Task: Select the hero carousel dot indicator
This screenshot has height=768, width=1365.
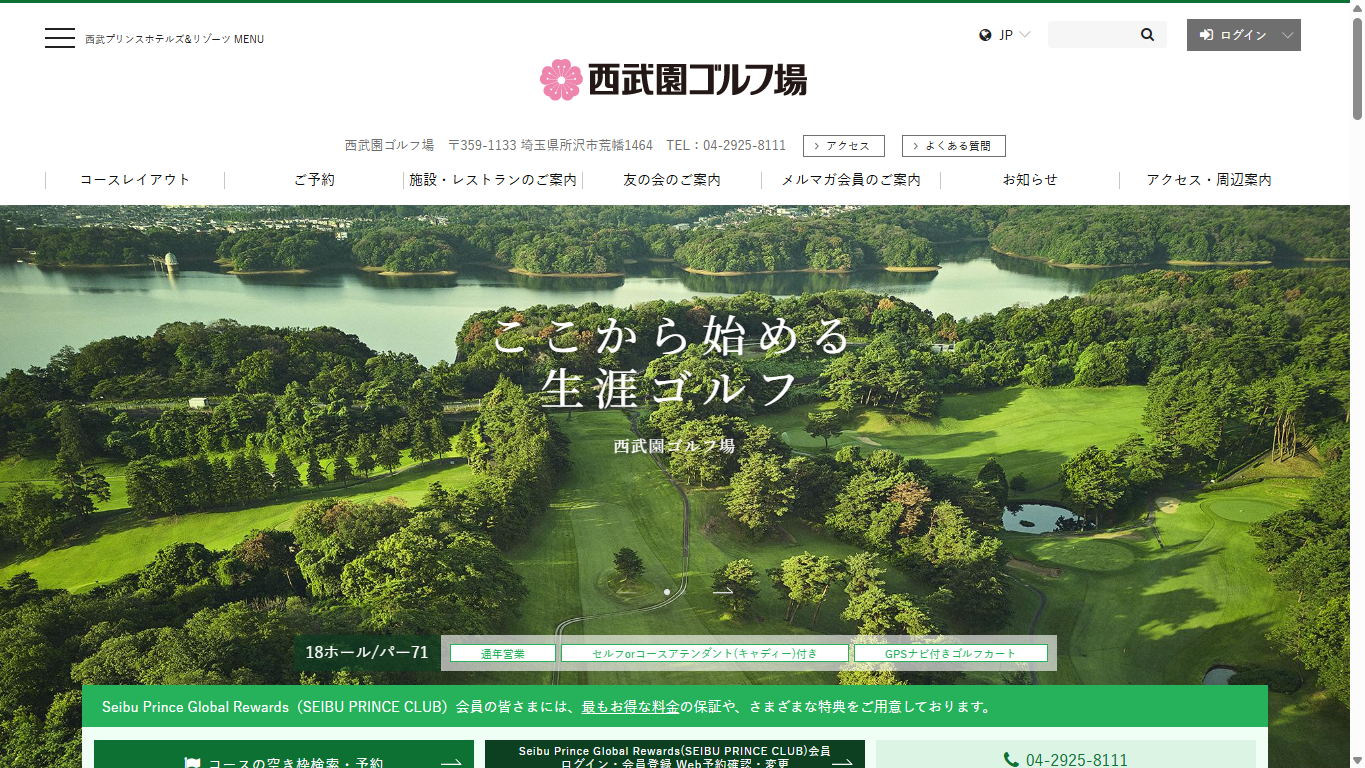Action: (667, 592)
